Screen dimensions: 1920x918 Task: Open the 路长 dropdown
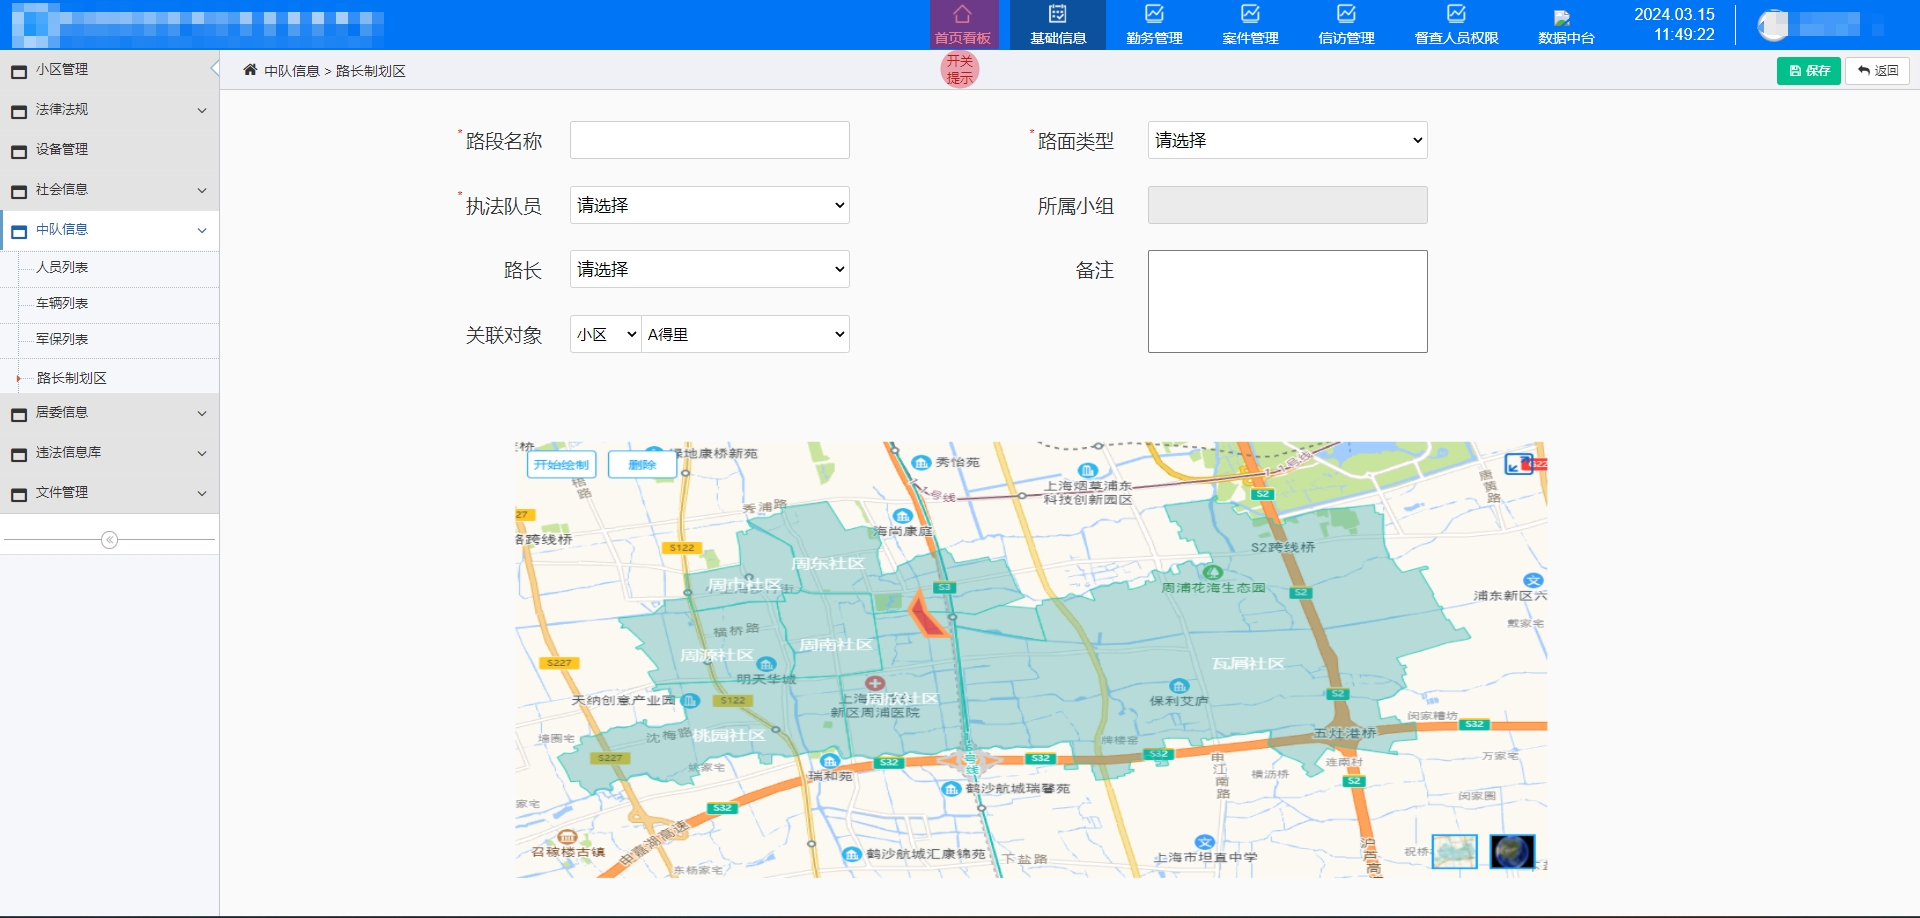click(x=709, y=269)
